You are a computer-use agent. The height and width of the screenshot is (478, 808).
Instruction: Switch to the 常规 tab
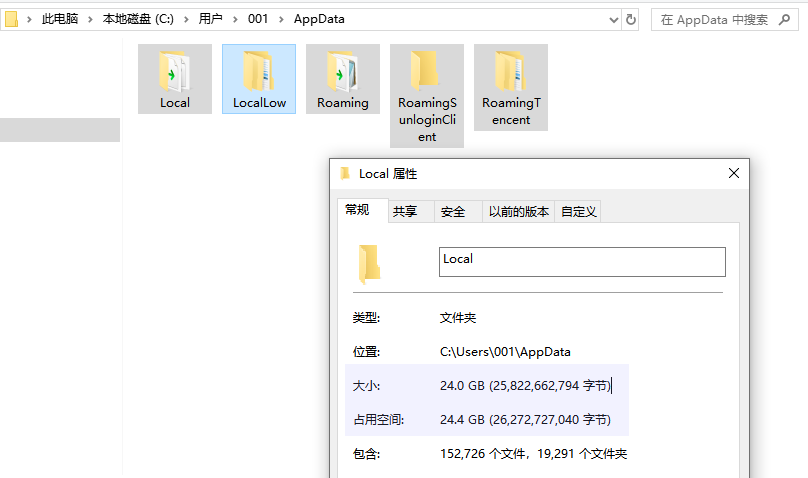point(362,210)
